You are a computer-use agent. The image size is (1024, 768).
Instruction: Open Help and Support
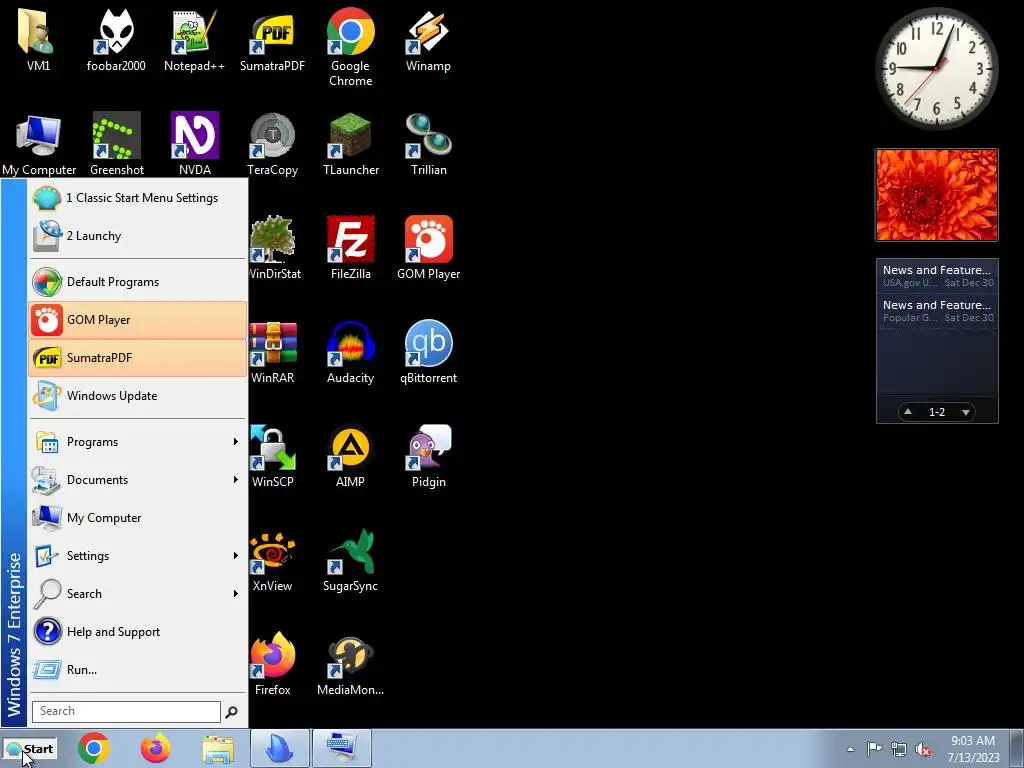click(138, 632)
